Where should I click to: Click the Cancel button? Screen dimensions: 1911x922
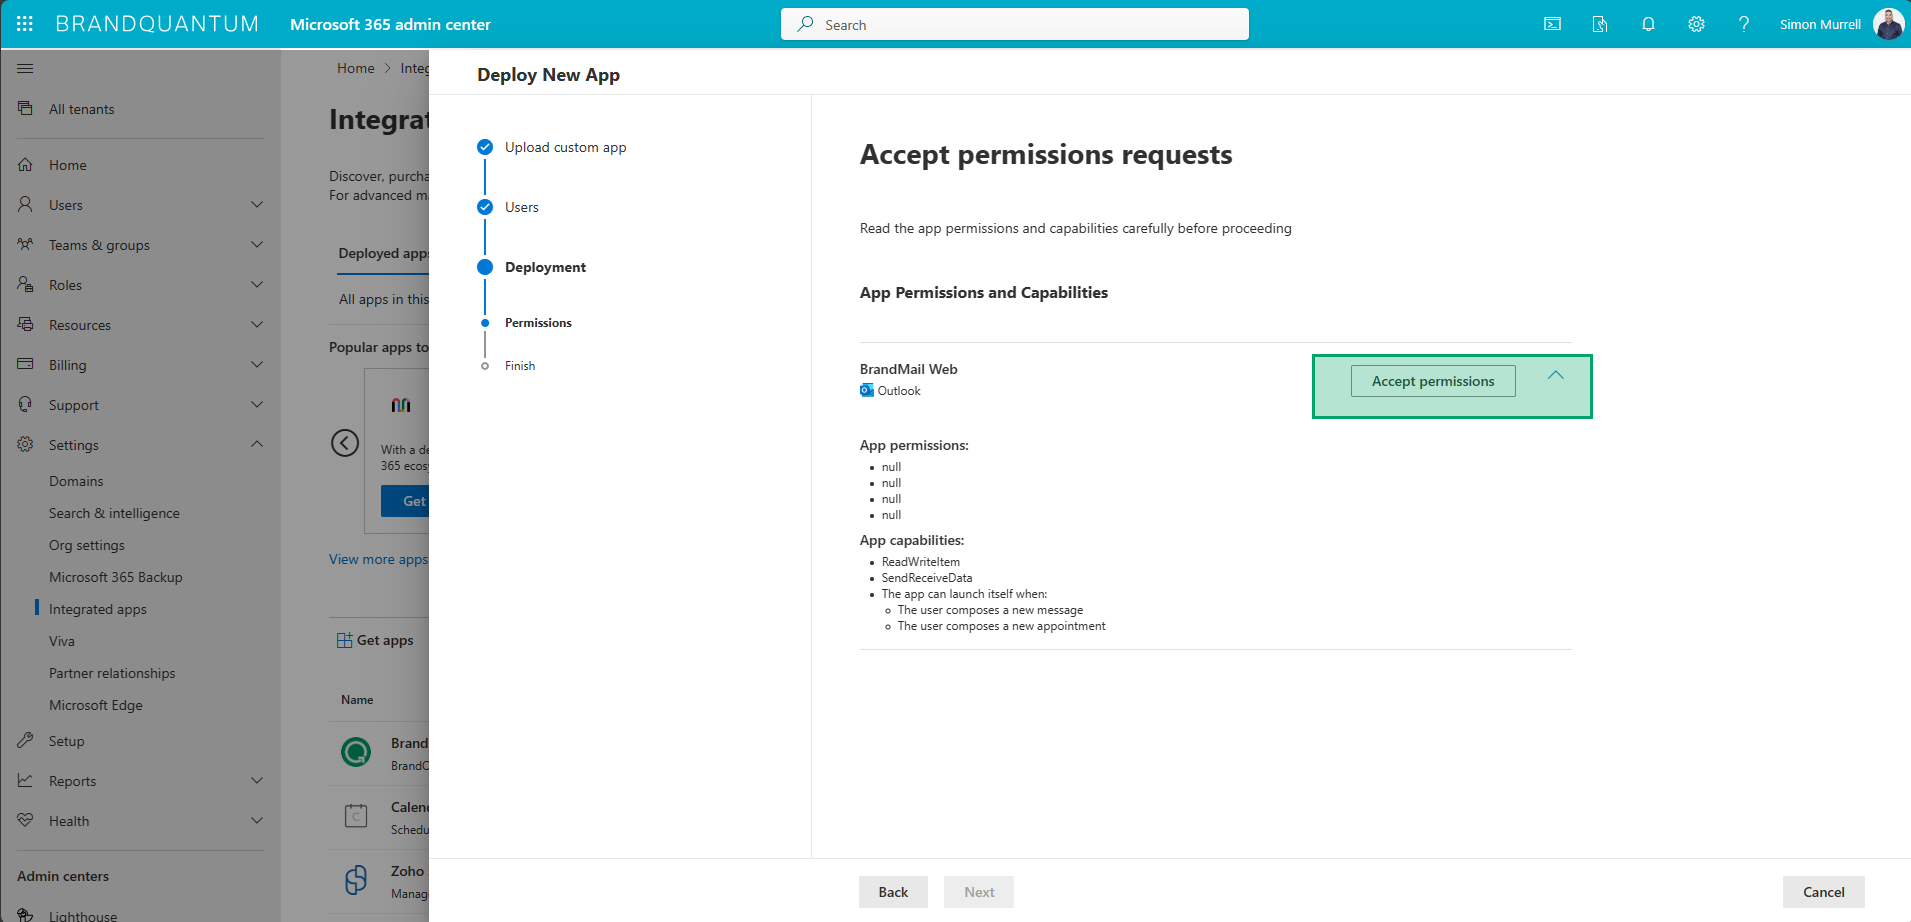(1823, 892)
